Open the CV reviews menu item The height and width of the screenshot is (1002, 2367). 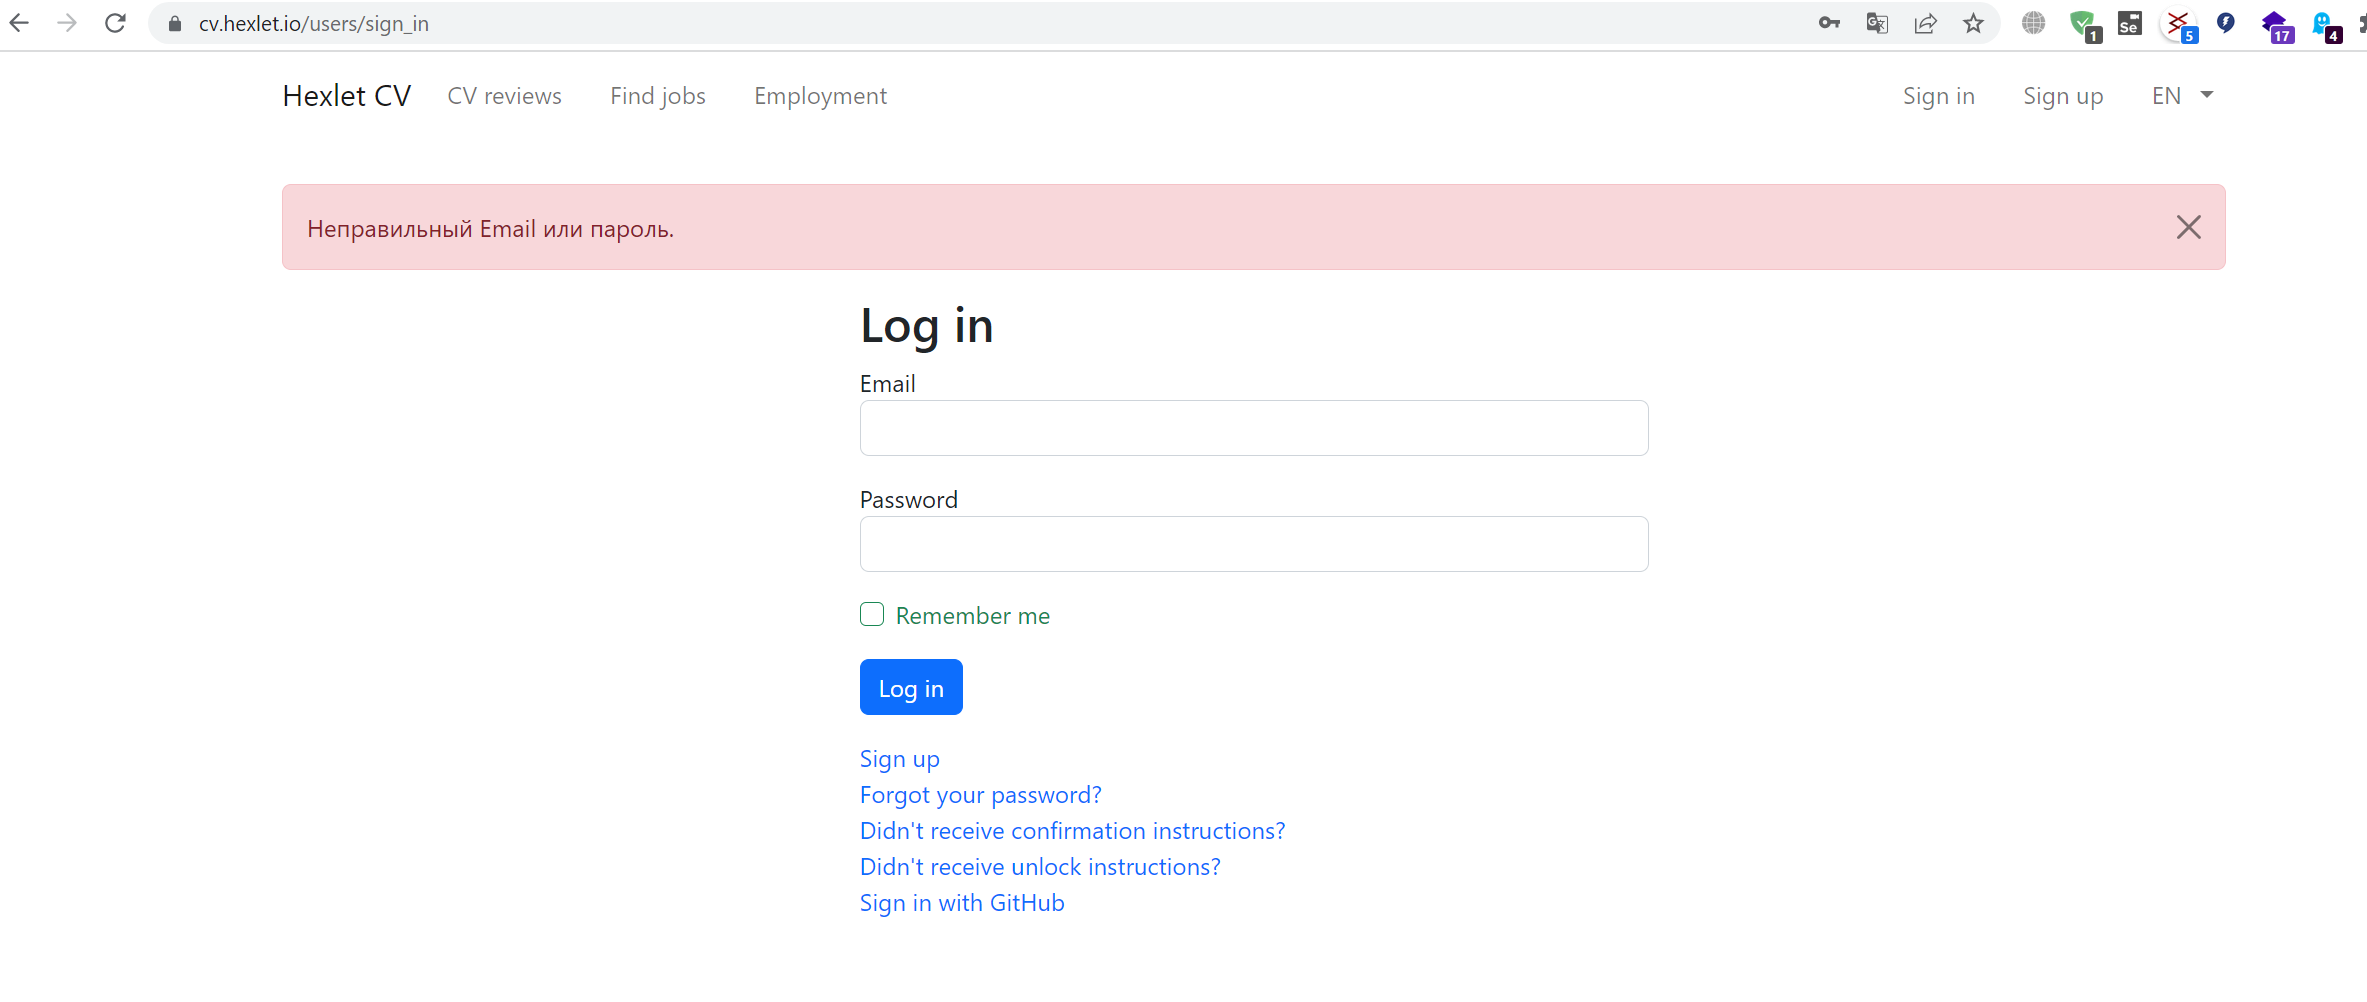click(504, 95)
